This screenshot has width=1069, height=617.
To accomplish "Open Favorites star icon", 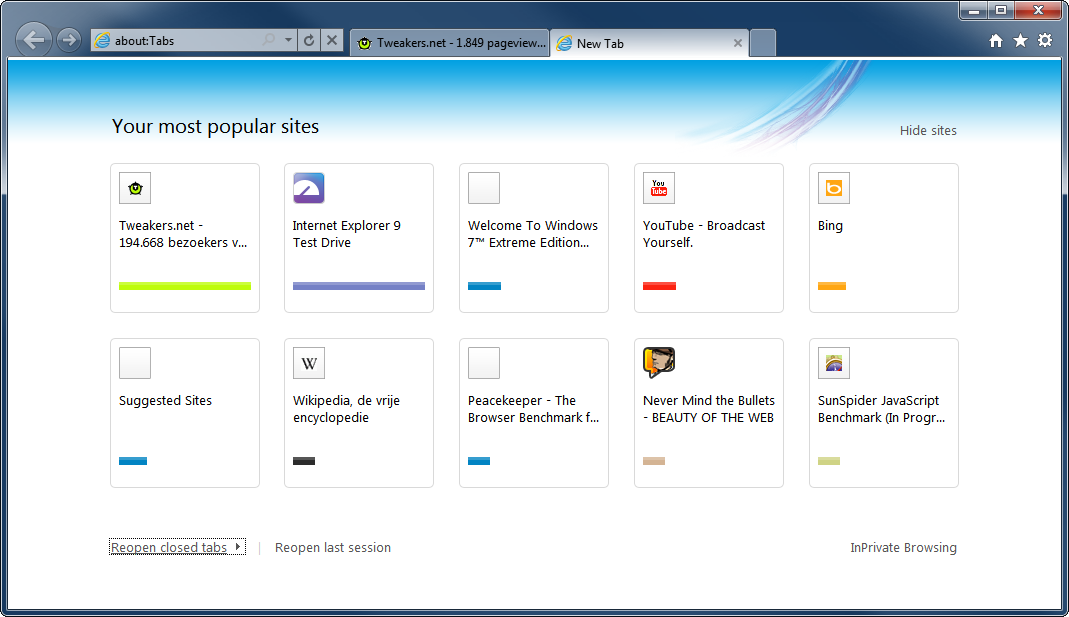I will pyautogui.click(x=1021, y=41).
